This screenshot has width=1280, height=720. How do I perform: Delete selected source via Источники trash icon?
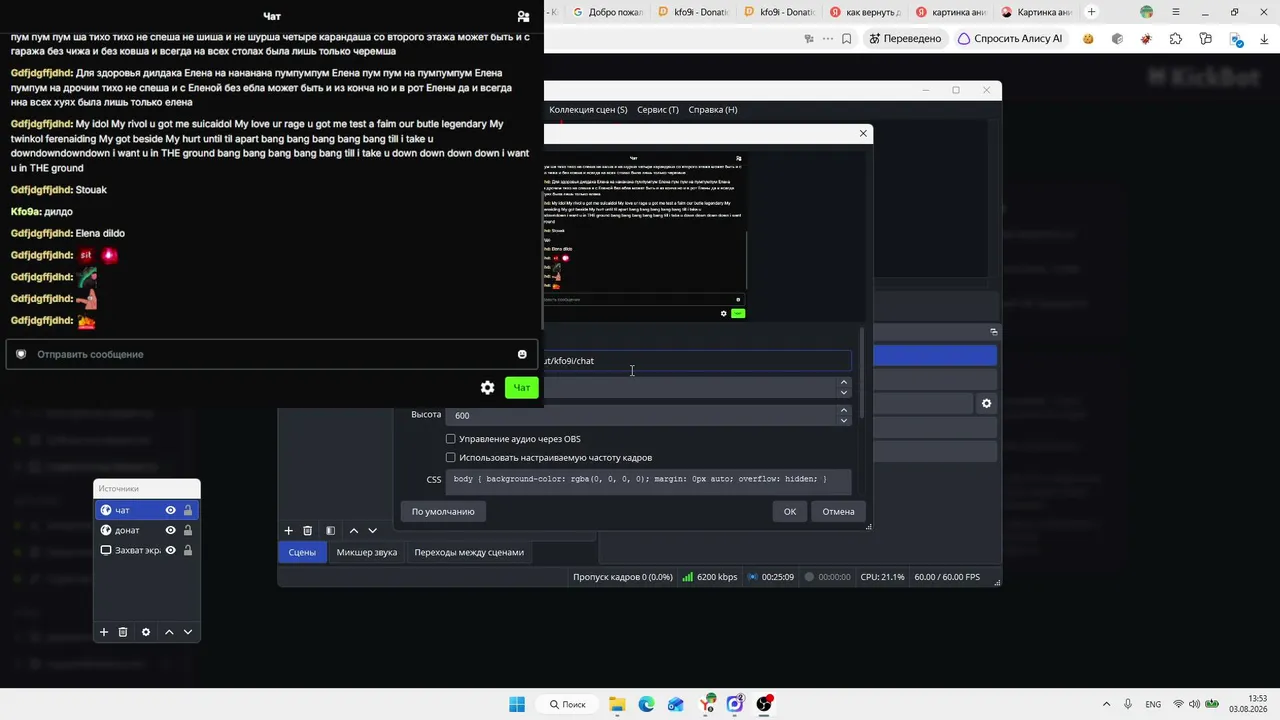point(123,632)
